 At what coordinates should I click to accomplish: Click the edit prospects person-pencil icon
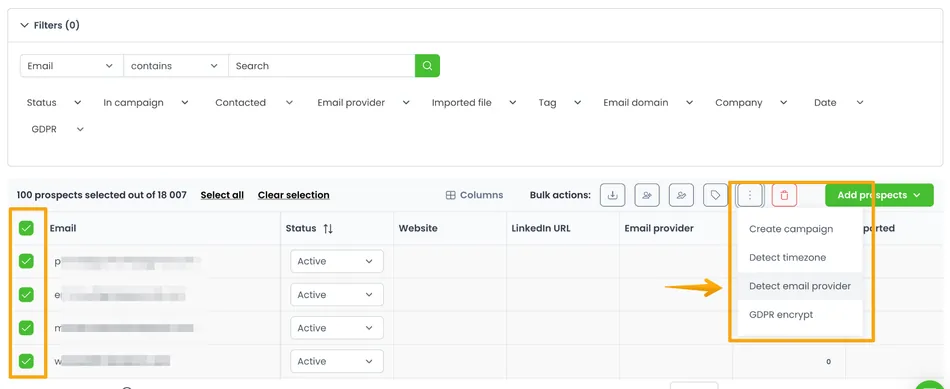682,195
